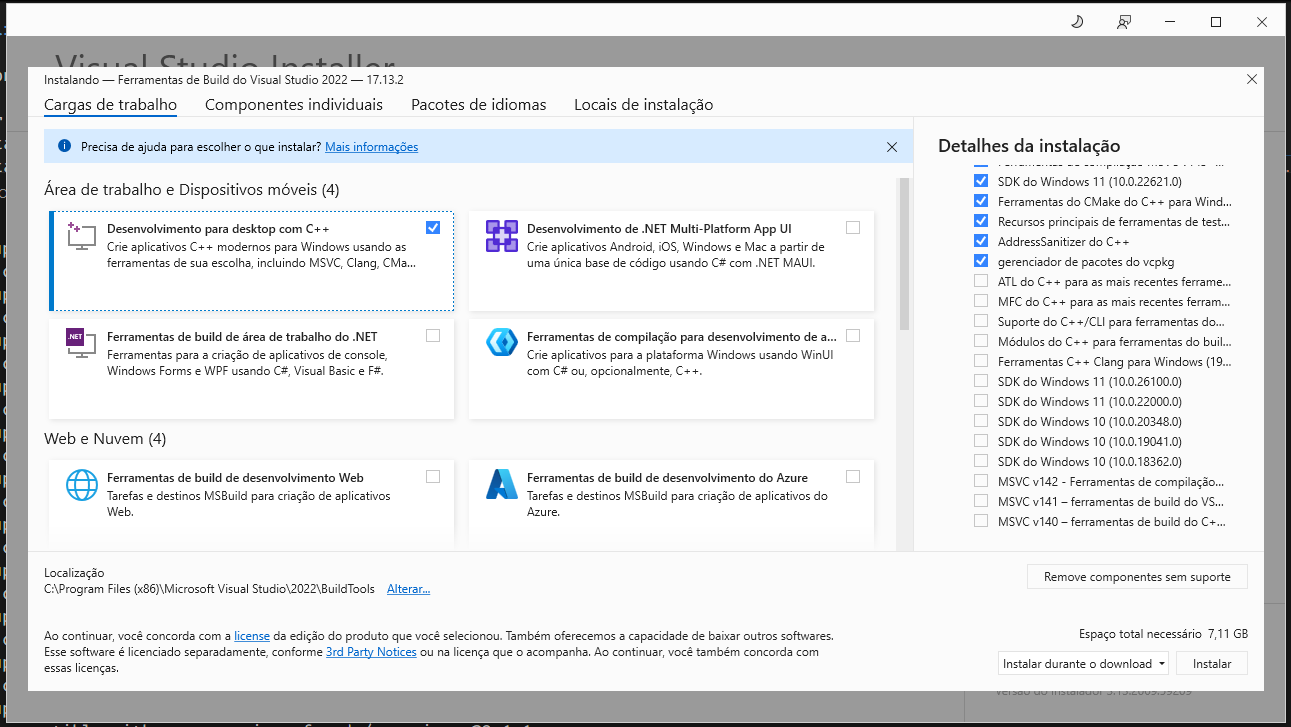Click the installation path text C:\Program Files (x86)

[209, 589]
